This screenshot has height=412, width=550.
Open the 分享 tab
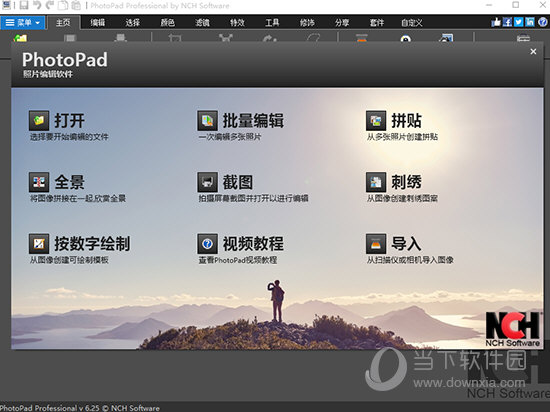pyautogui.click(x=342, y=23)
